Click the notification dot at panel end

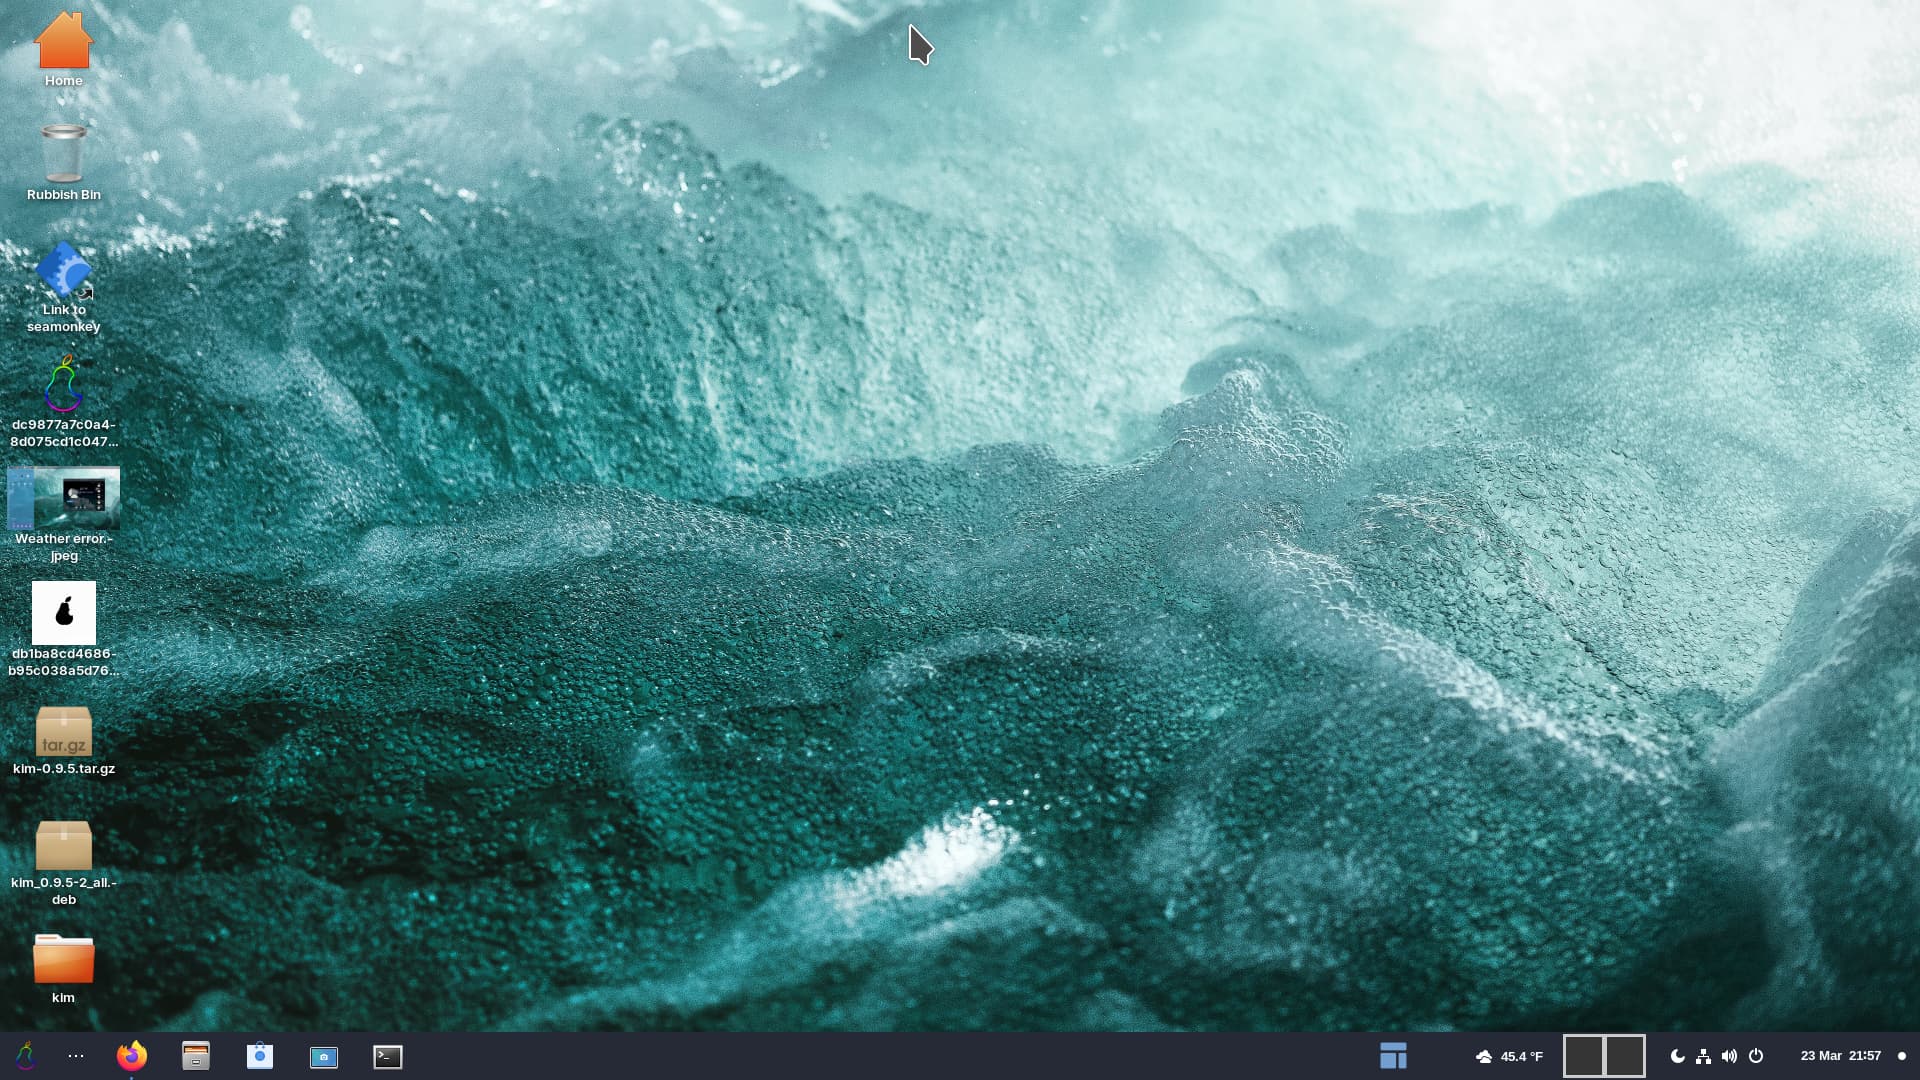[x=1902, y=1056]
